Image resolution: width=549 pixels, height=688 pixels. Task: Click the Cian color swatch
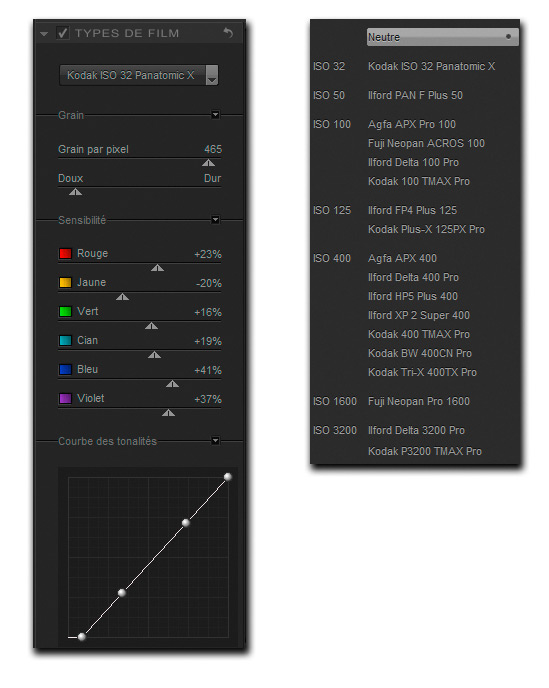tap(65, 340)
